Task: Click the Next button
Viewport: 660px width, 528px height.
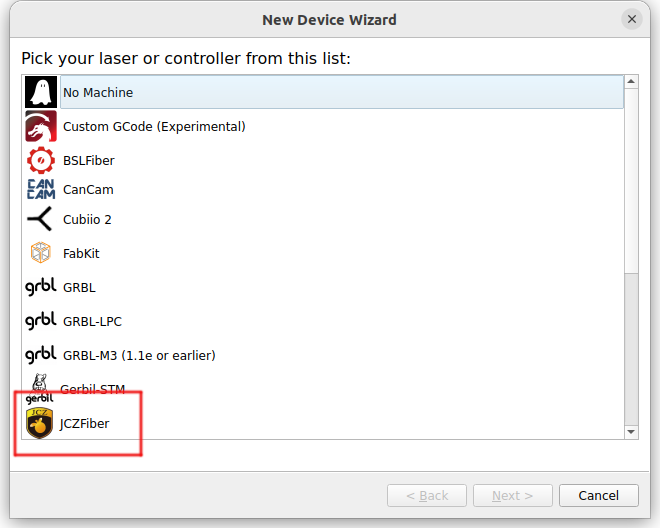Action: (x=511, y=495)
